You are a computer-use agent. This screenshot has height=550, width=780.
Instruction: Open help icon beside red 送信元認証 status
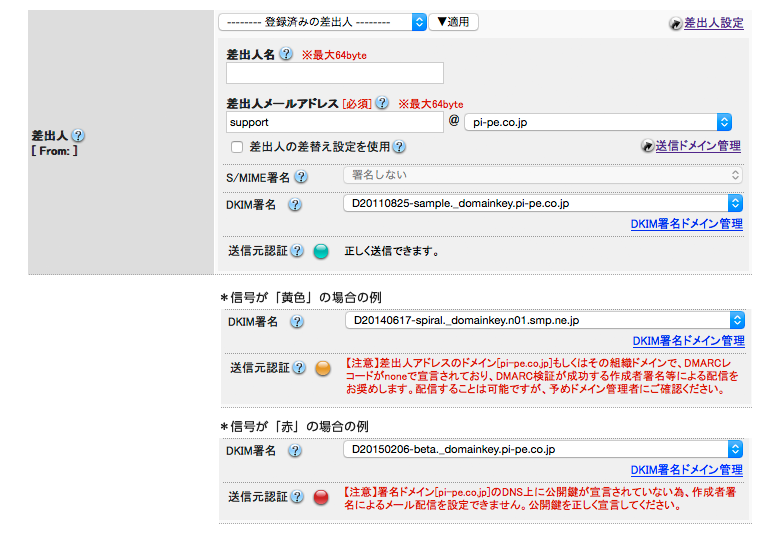click(x=297, y=496)
